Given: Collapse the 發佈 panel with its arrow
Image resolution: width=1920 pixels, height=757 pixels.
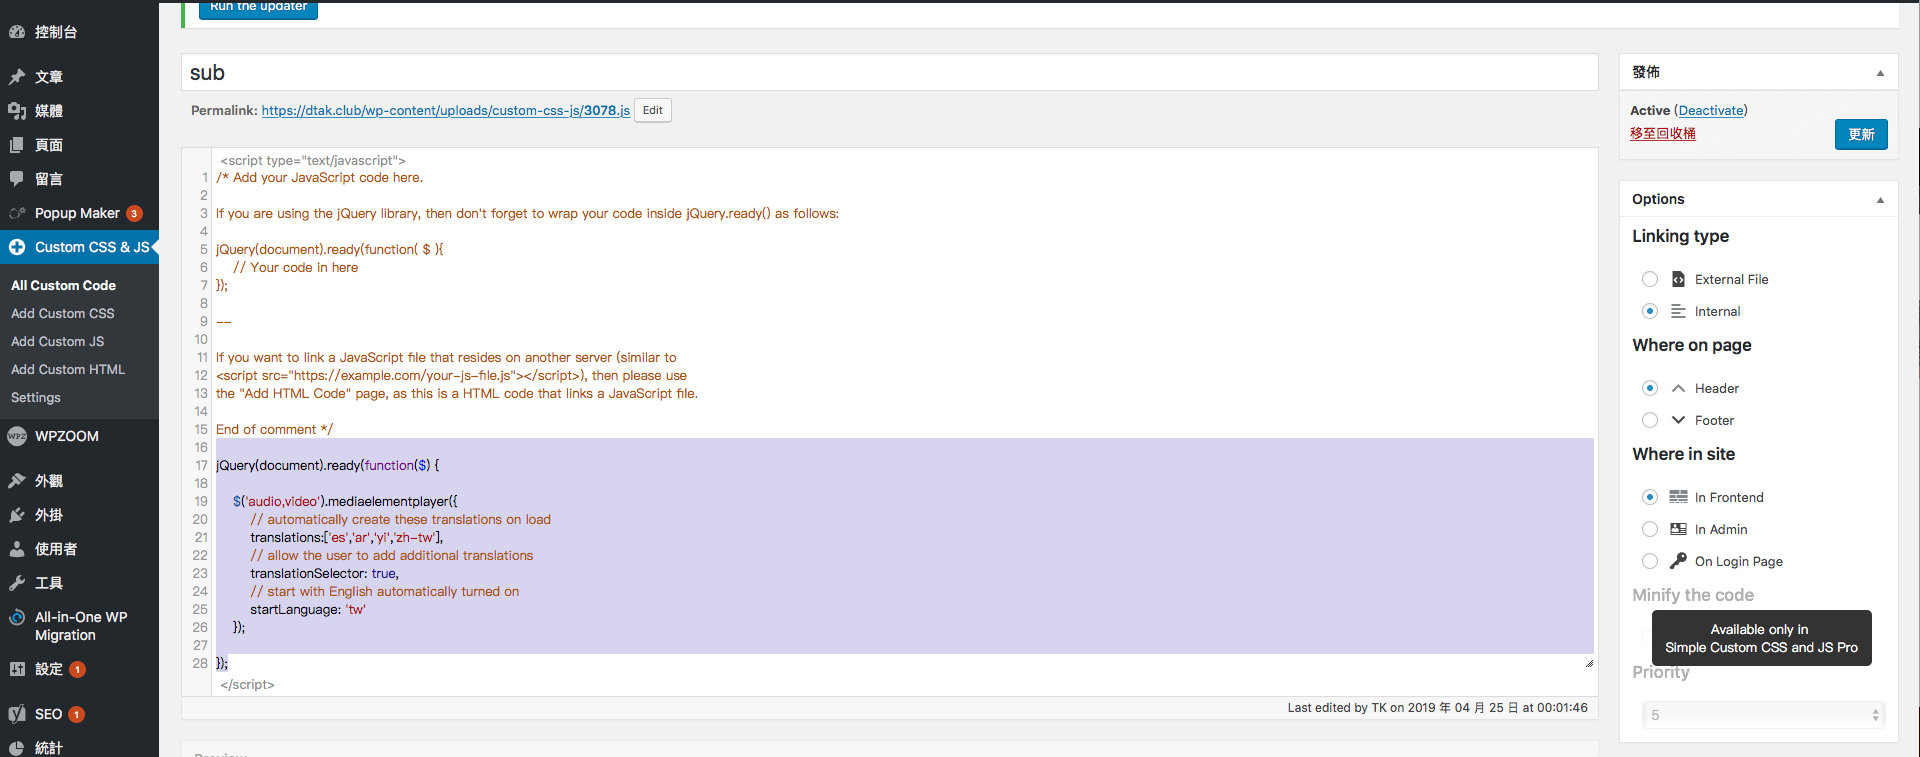Looking at the screenshot, I should [1880, 73].
